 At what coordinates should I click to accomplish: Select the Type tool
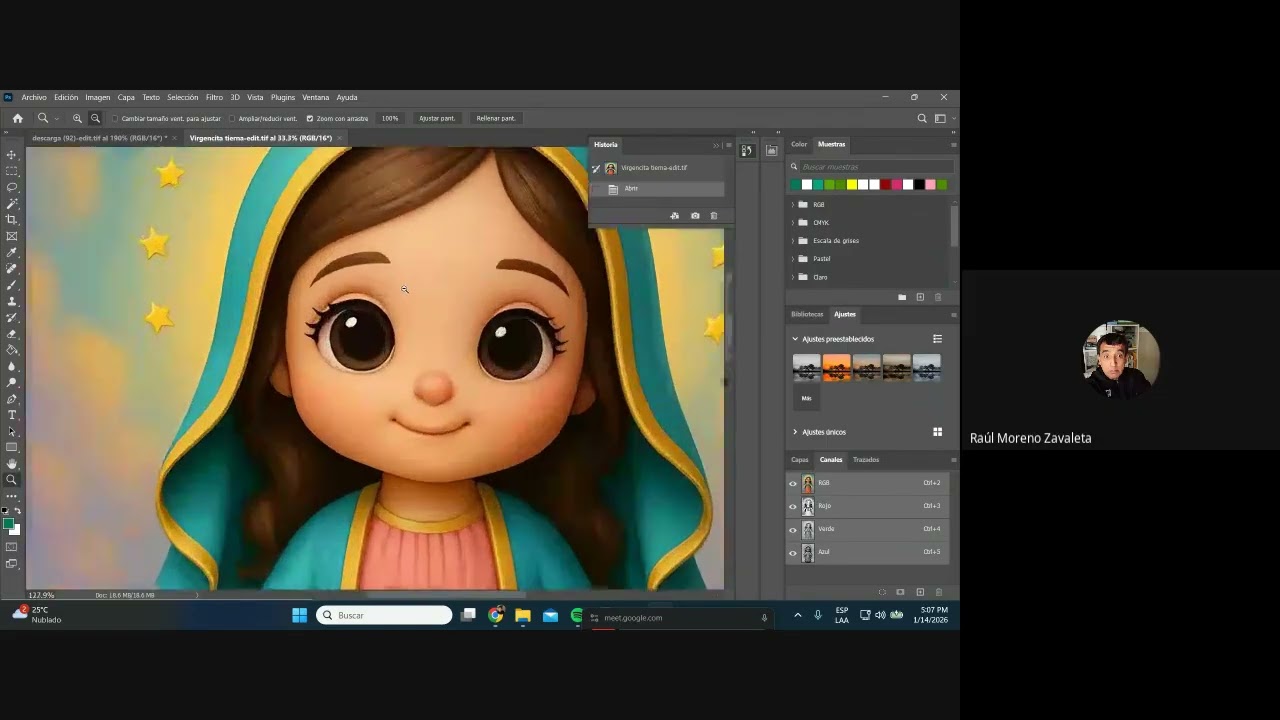coord(12,415)
